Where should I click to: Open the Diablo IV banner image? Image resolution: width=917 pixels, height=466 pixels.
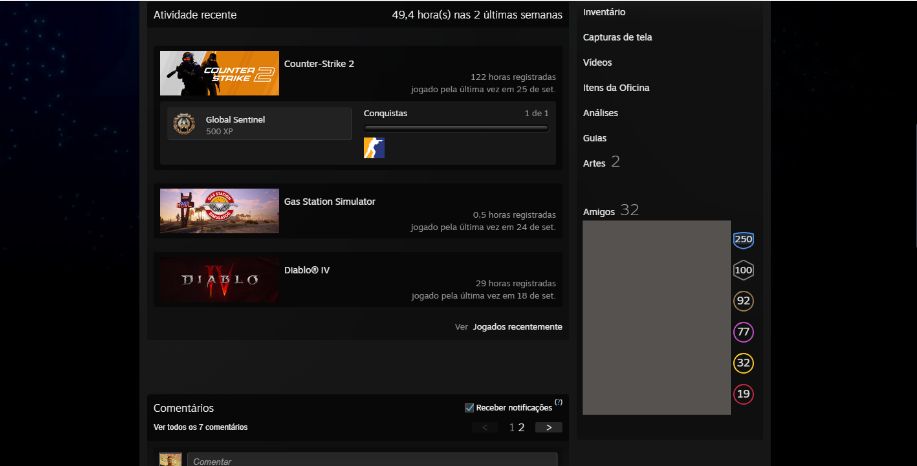(219, 279)
